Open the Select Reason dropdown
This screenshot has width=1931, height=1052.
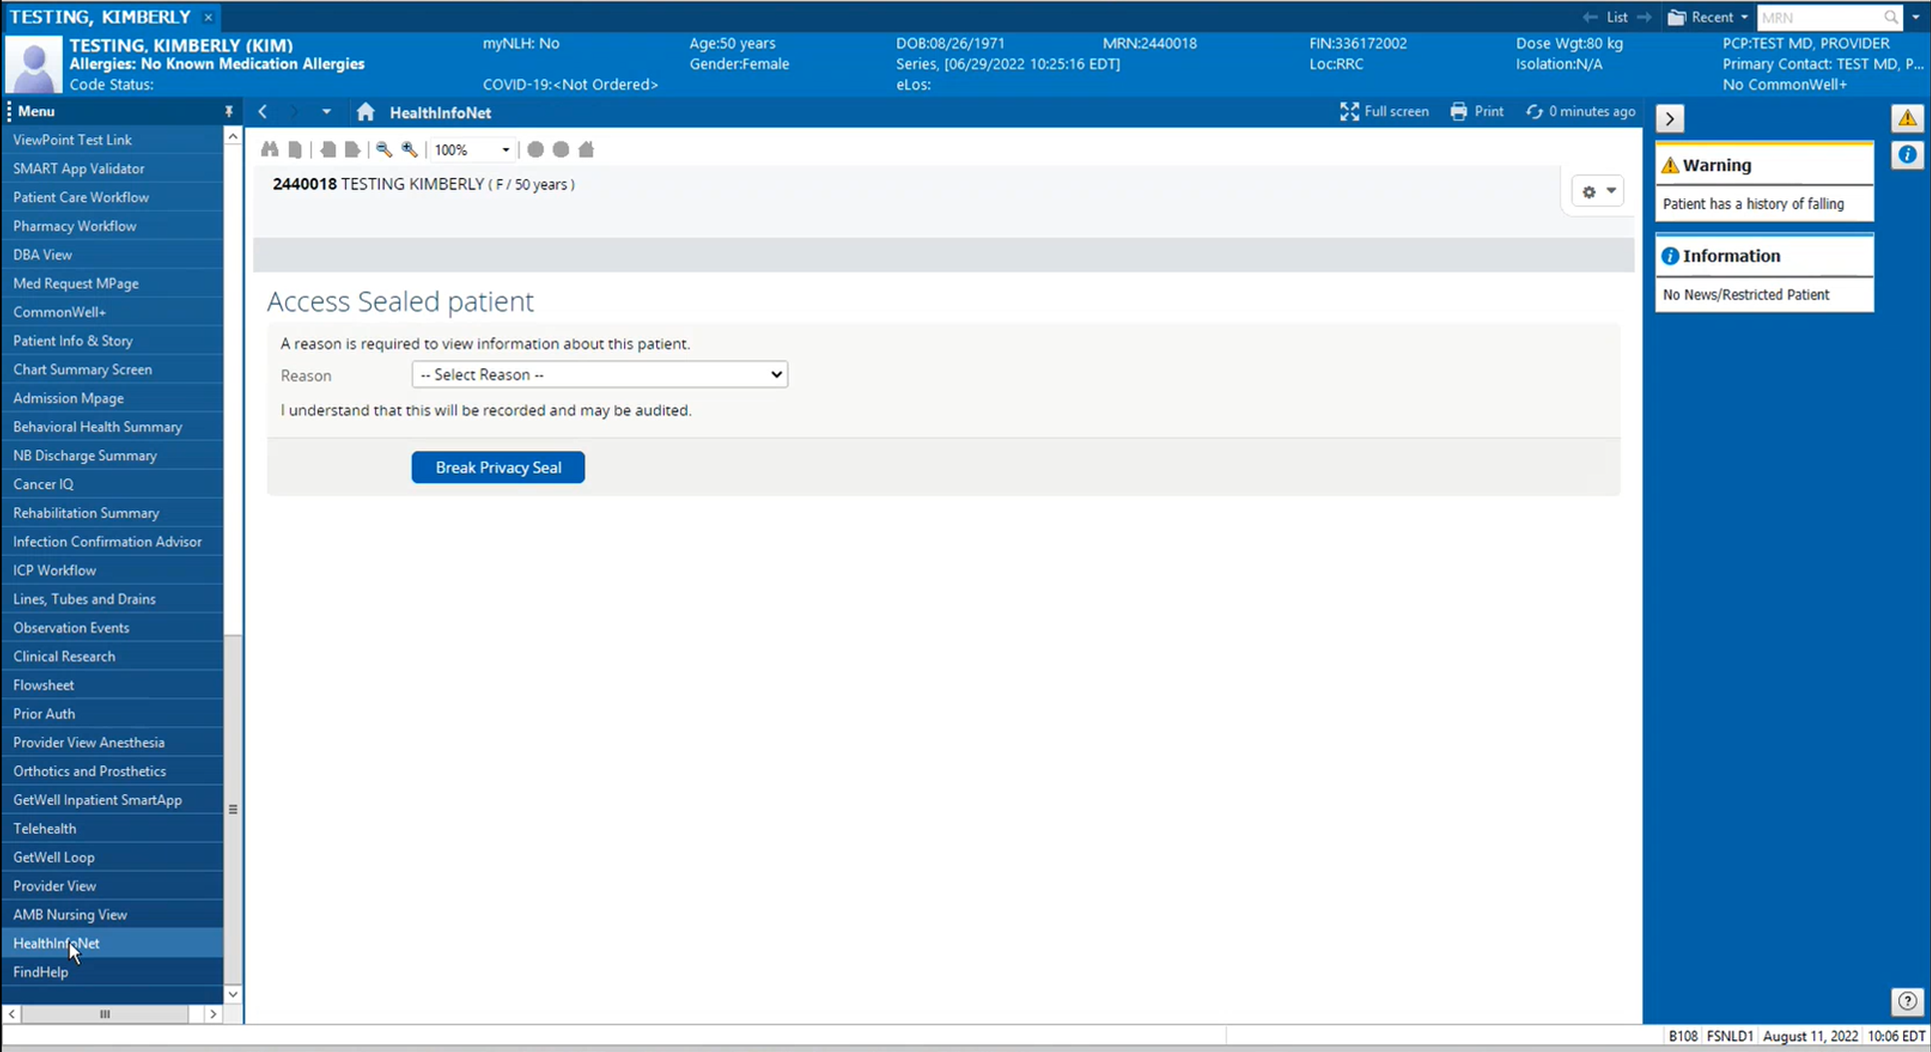coord(599,375)
